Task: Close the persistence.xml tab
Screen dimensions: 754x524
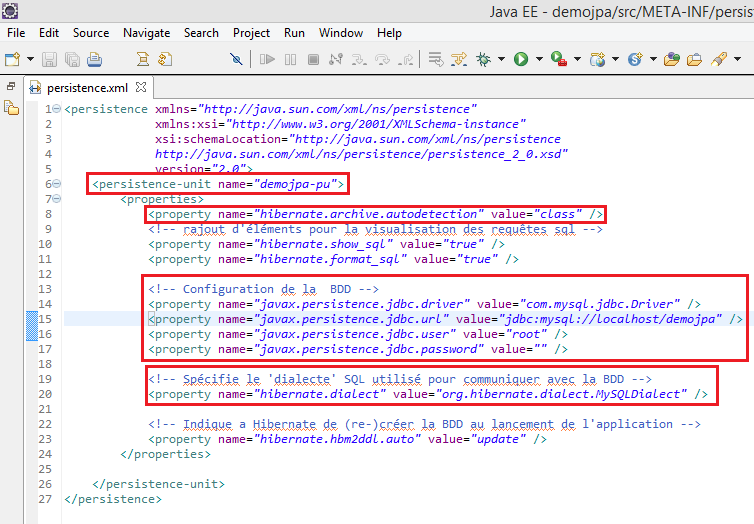Action: (x=141, y=88)
